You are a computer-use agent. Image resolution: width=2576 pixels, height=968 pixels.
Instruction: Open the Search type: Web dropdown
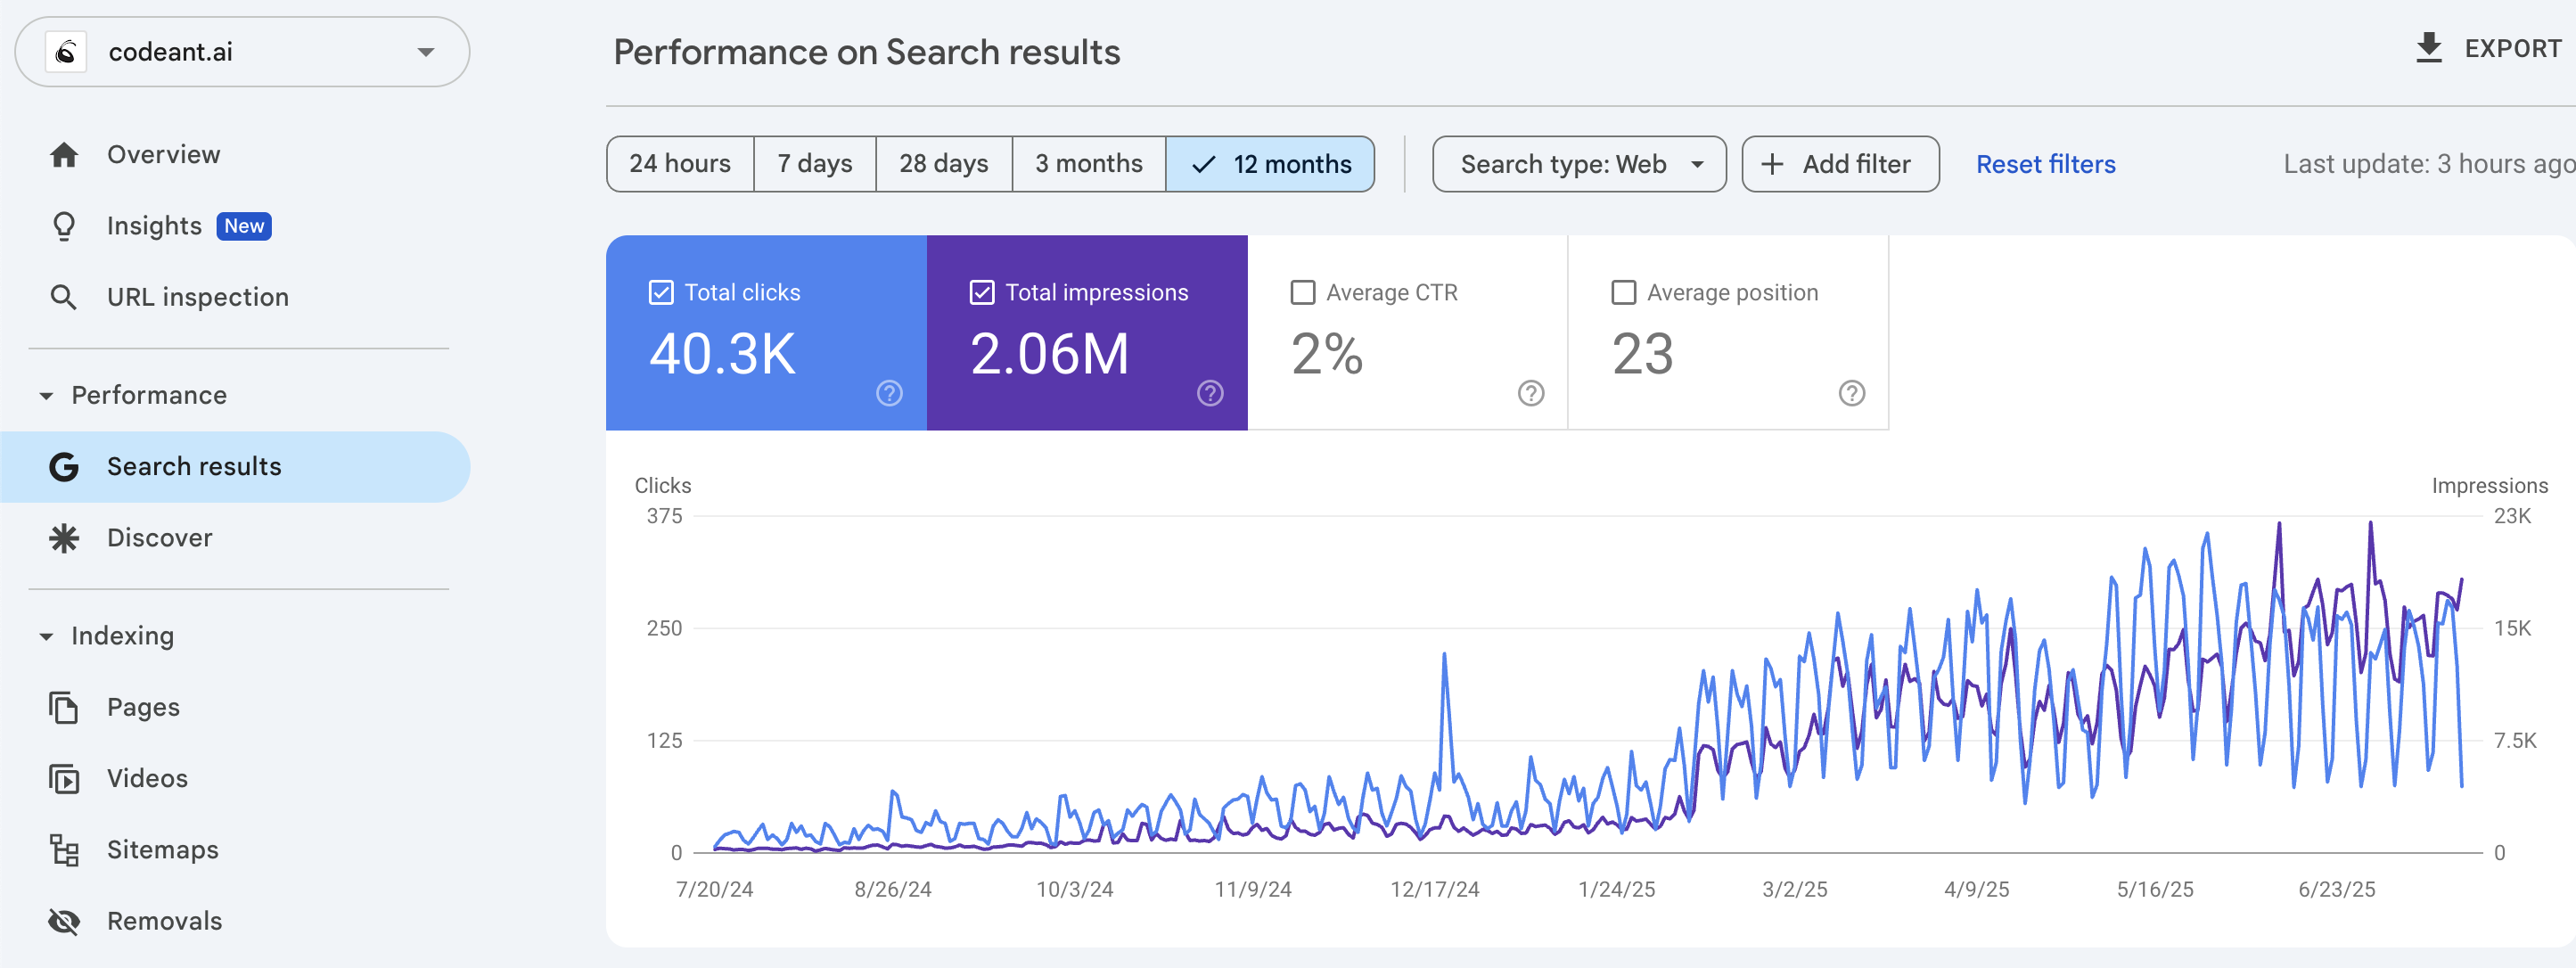tap(1579, 164)
